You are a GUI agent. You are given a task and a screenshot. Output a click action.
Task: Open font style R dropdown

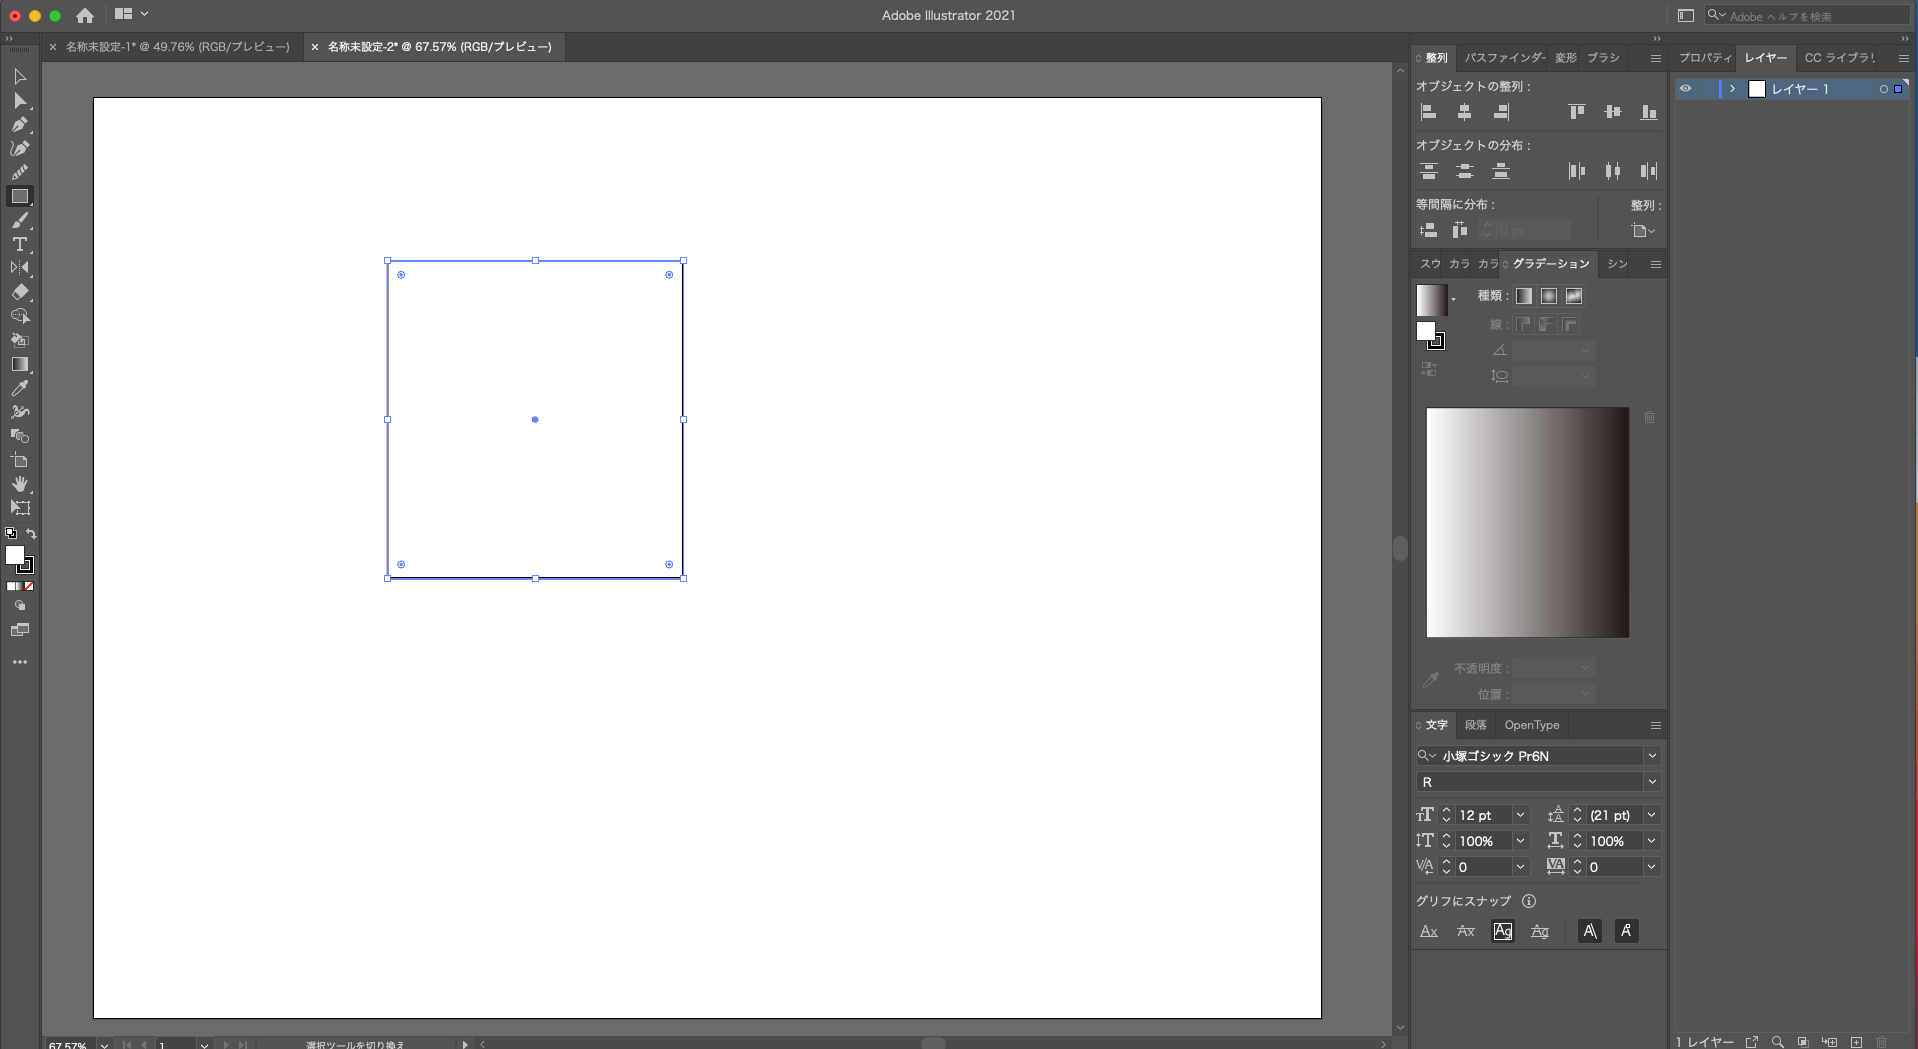(x=1652, y=782)
